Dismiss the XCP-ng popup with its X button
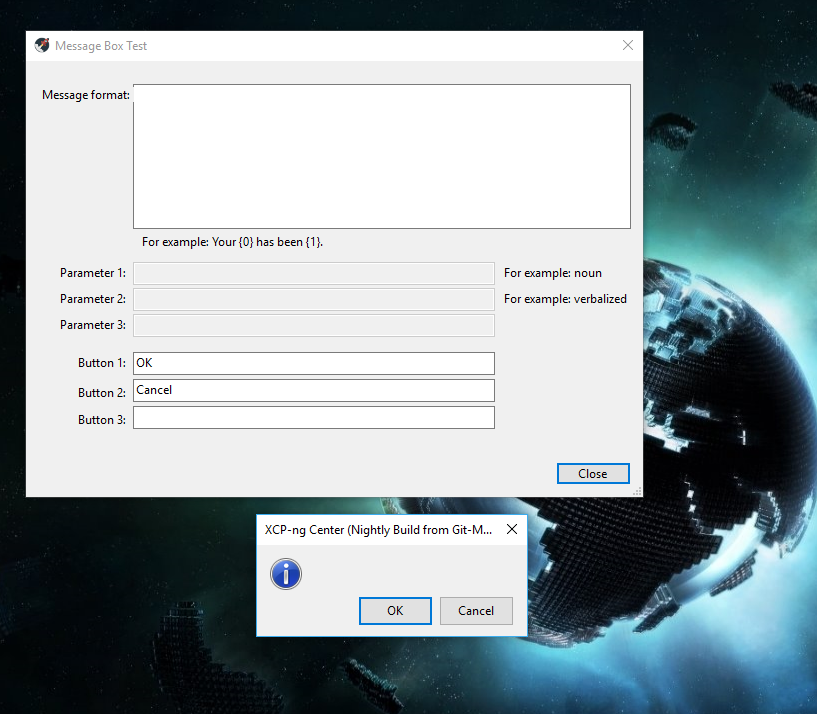 click(x=512, y=529)
